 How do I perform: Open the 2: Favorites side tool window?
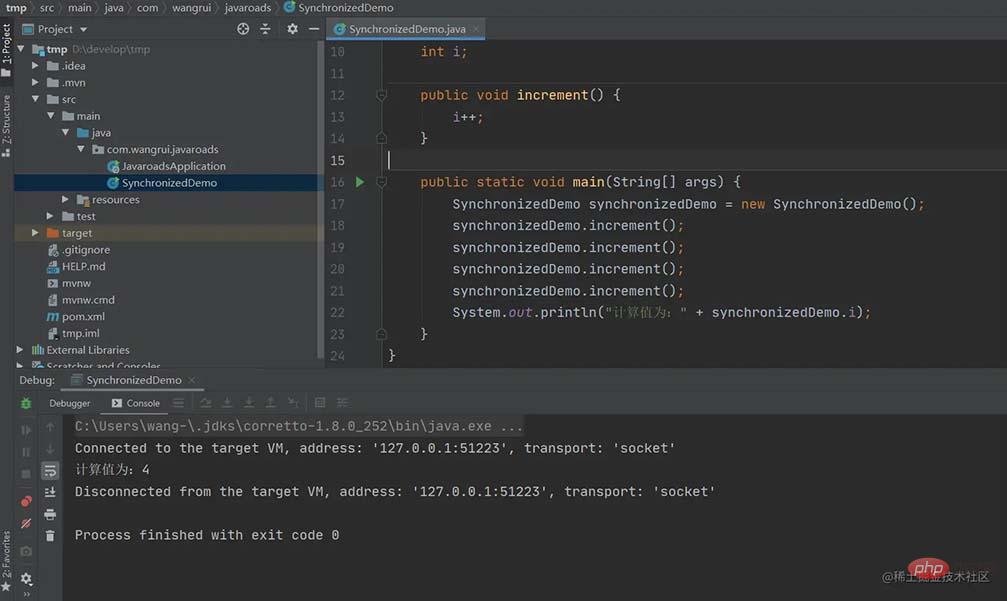tap(6, 561)
